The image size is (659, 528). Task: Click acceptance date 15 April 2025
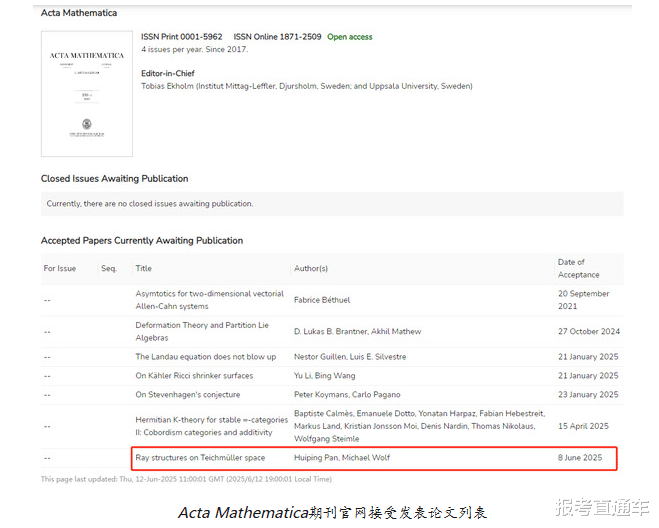coord(583,426)
